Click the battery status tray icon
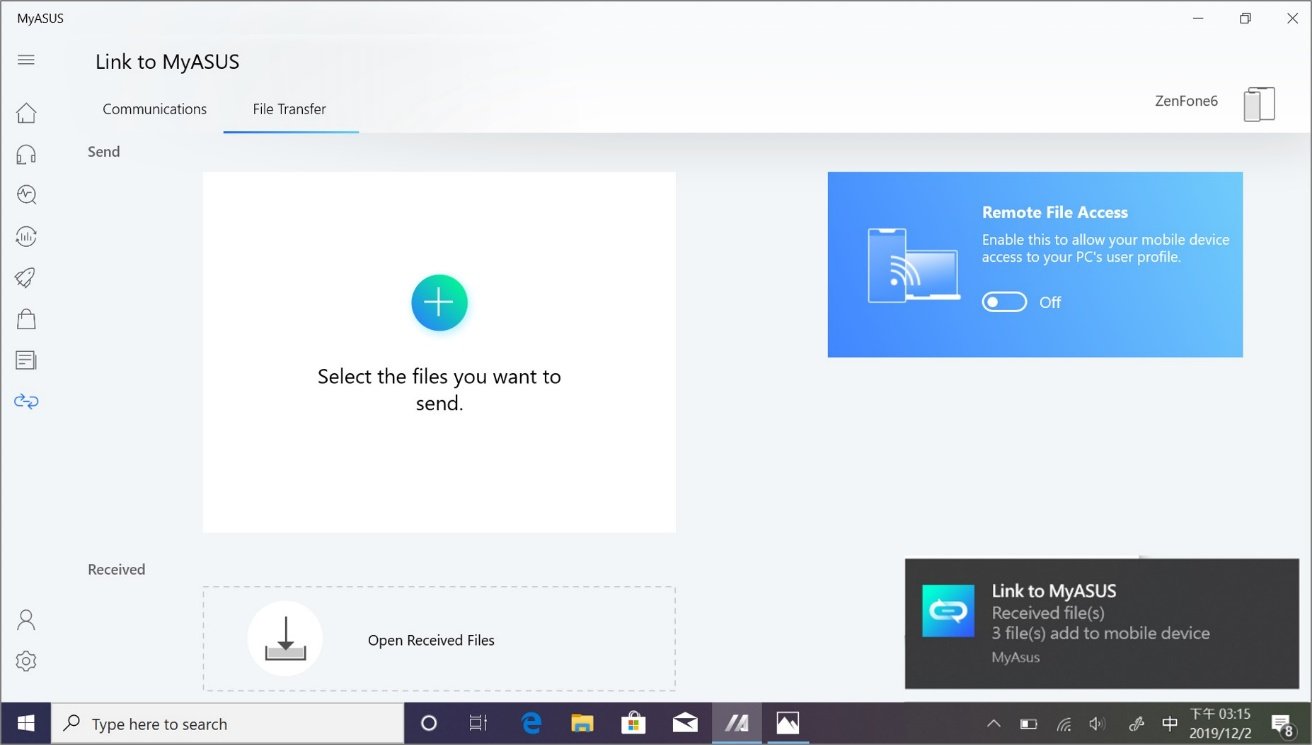This screenshot has height=745, width=1312. 1028,723
